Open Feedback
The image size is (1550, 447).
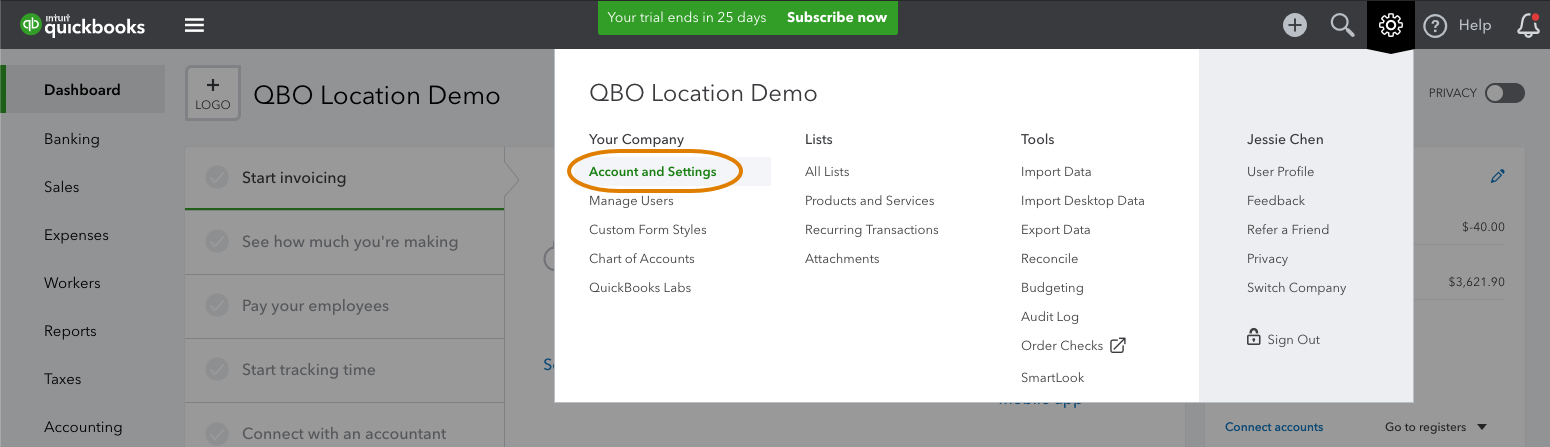pyautogui.click(x=1276, y=201)
